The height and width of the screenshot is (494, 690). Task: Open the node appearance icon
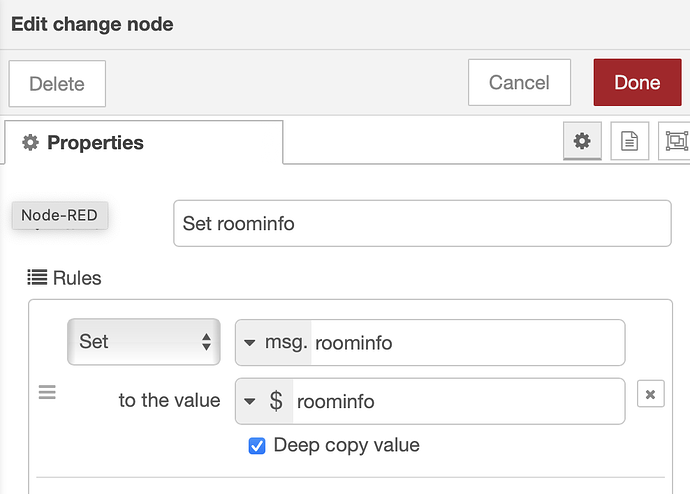675,141
